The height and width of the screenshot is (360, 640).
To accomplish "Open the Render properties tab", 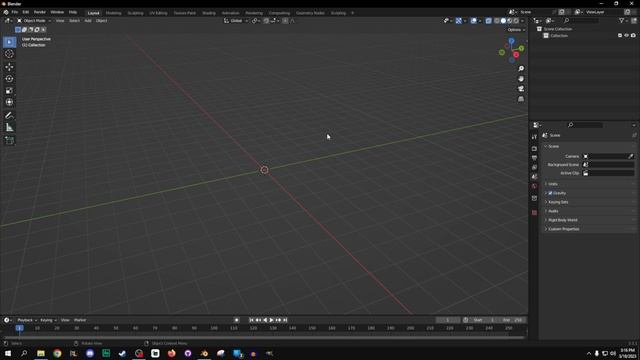I will [534, 149].
